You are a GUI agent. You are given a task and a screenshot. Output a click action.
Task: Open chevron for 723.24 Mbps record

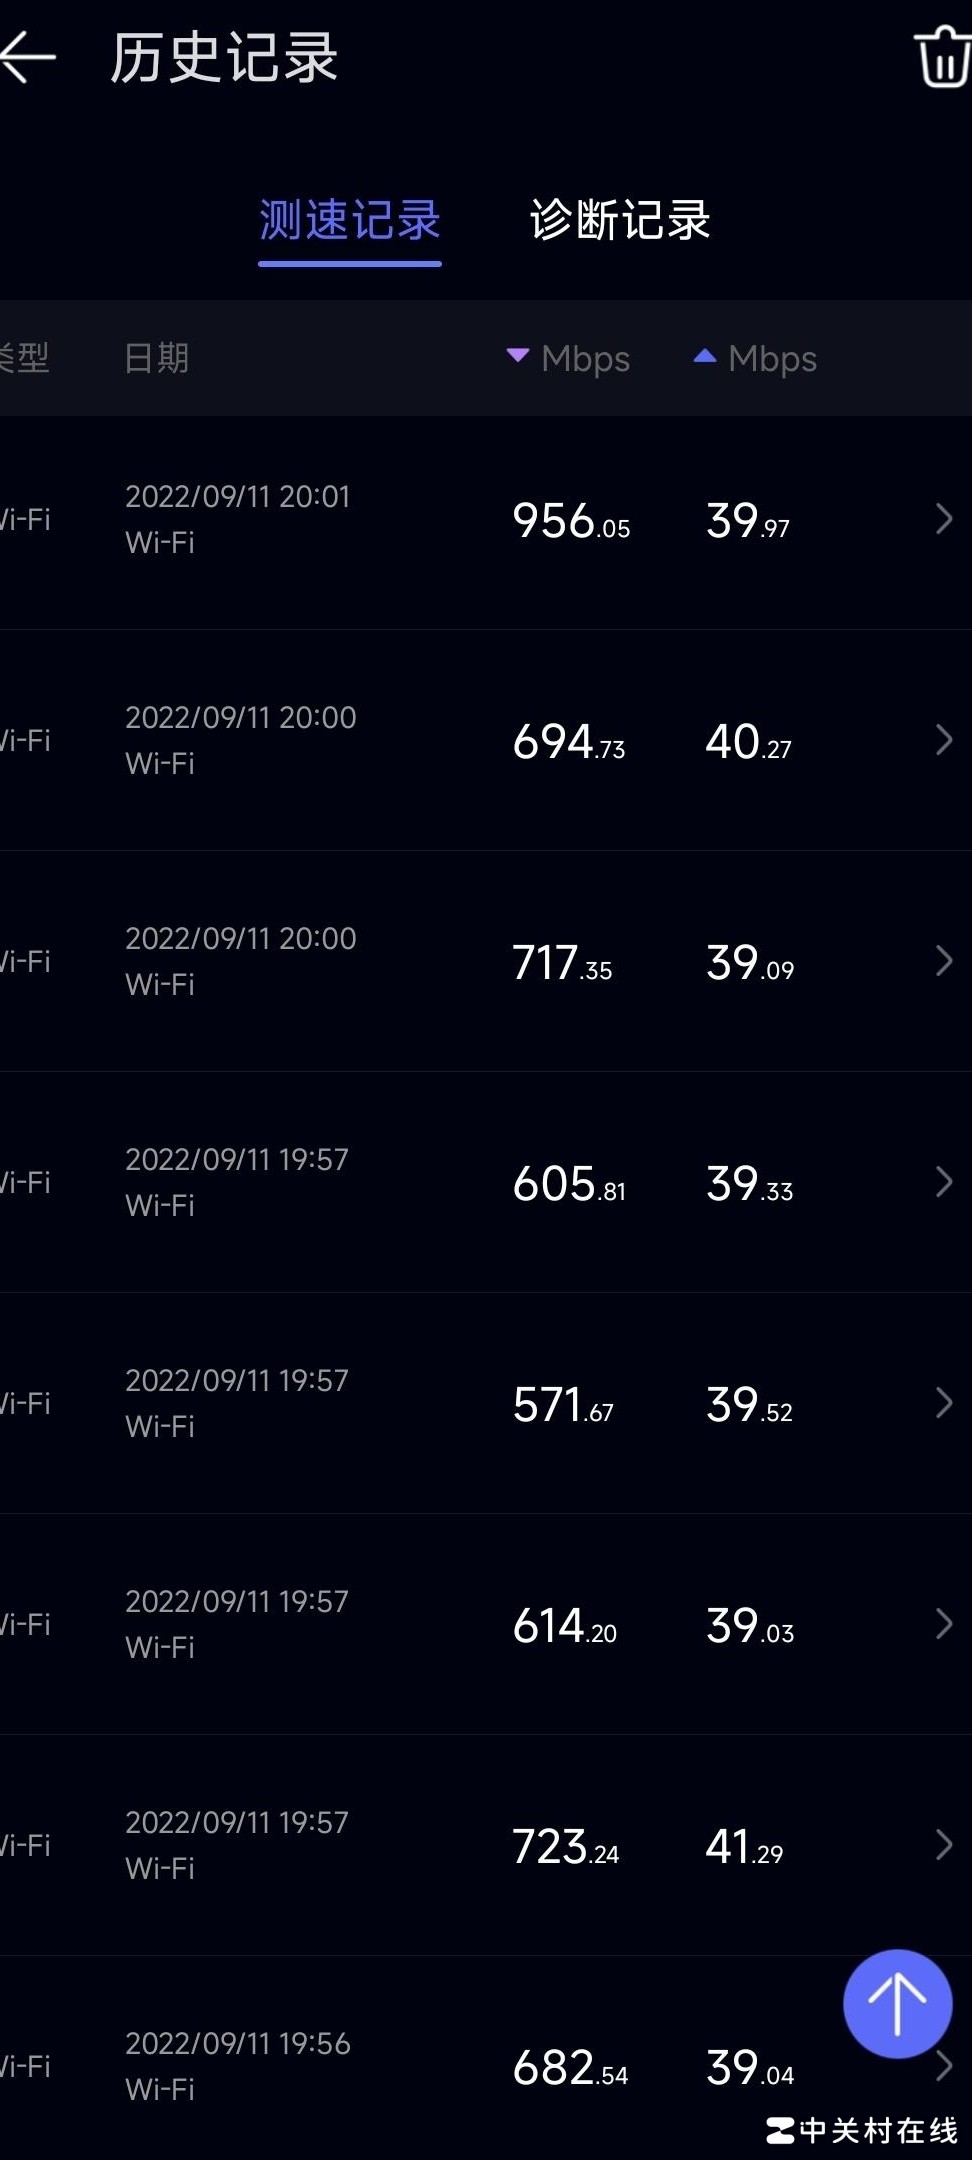pos(943,1845)
